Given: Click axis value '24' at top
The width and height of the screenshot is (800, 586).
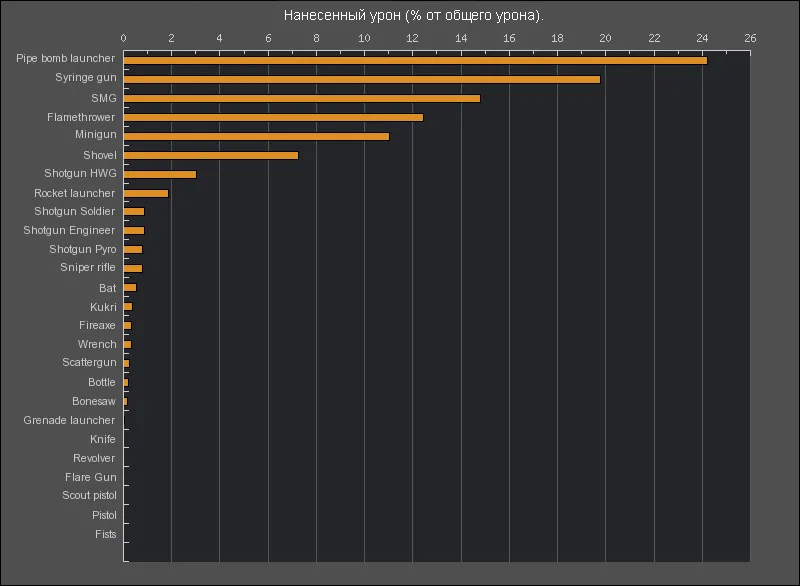Looking at the screenshot, I should [702, 38].
